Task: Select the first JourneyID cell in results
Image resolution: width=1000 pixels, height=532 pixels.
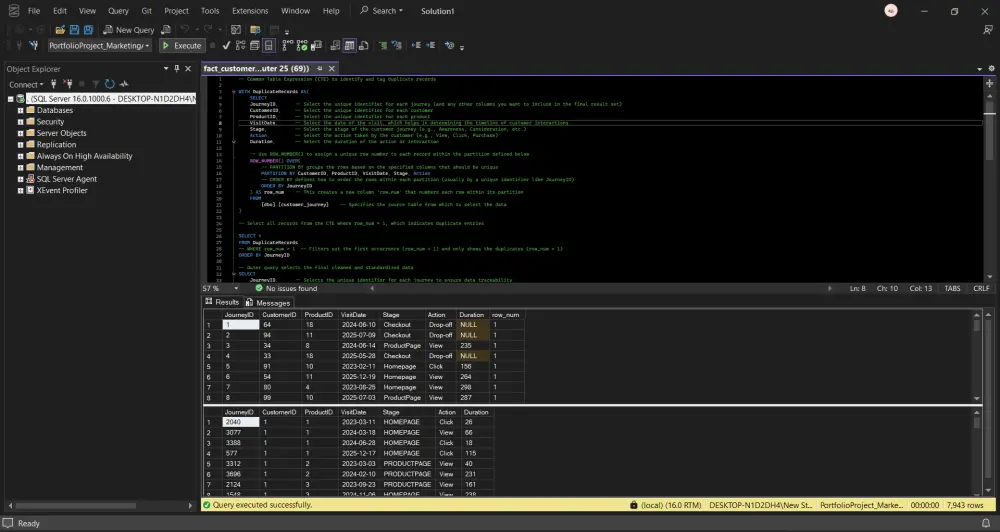Action: 240,325
